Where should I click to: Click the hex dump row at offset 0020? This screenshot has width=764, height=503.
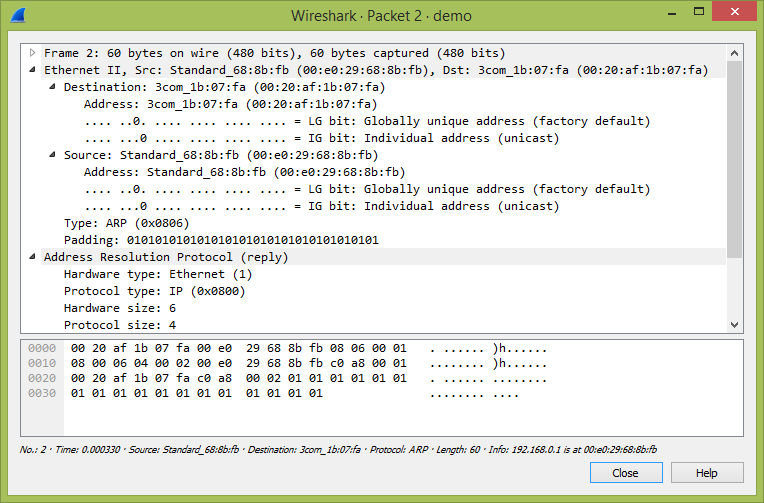click(240, 379)
